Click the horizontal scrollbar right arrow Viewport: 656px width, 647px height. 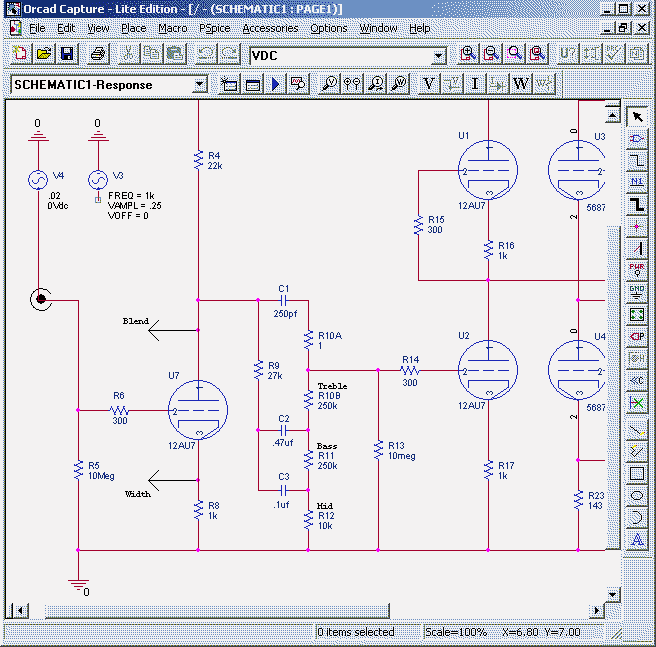coord(598,610)
